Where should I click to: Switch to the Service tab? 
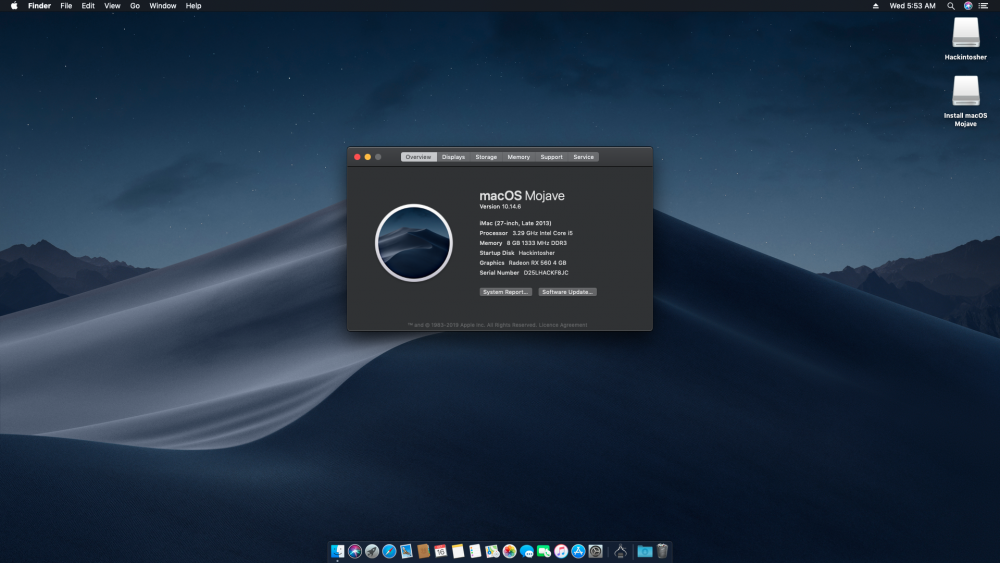click(584, 157)
